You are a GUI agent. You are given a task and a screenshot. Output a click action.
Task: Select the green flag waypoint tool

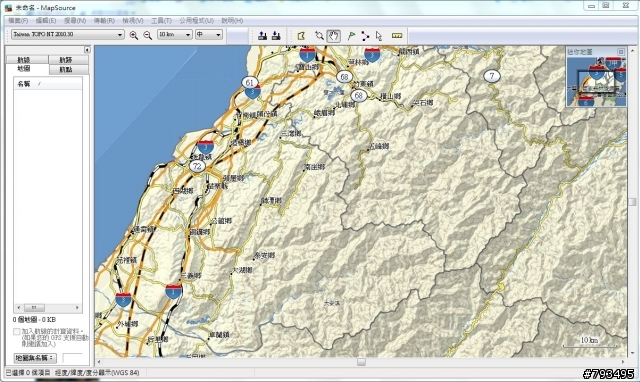tap(351, 36)
